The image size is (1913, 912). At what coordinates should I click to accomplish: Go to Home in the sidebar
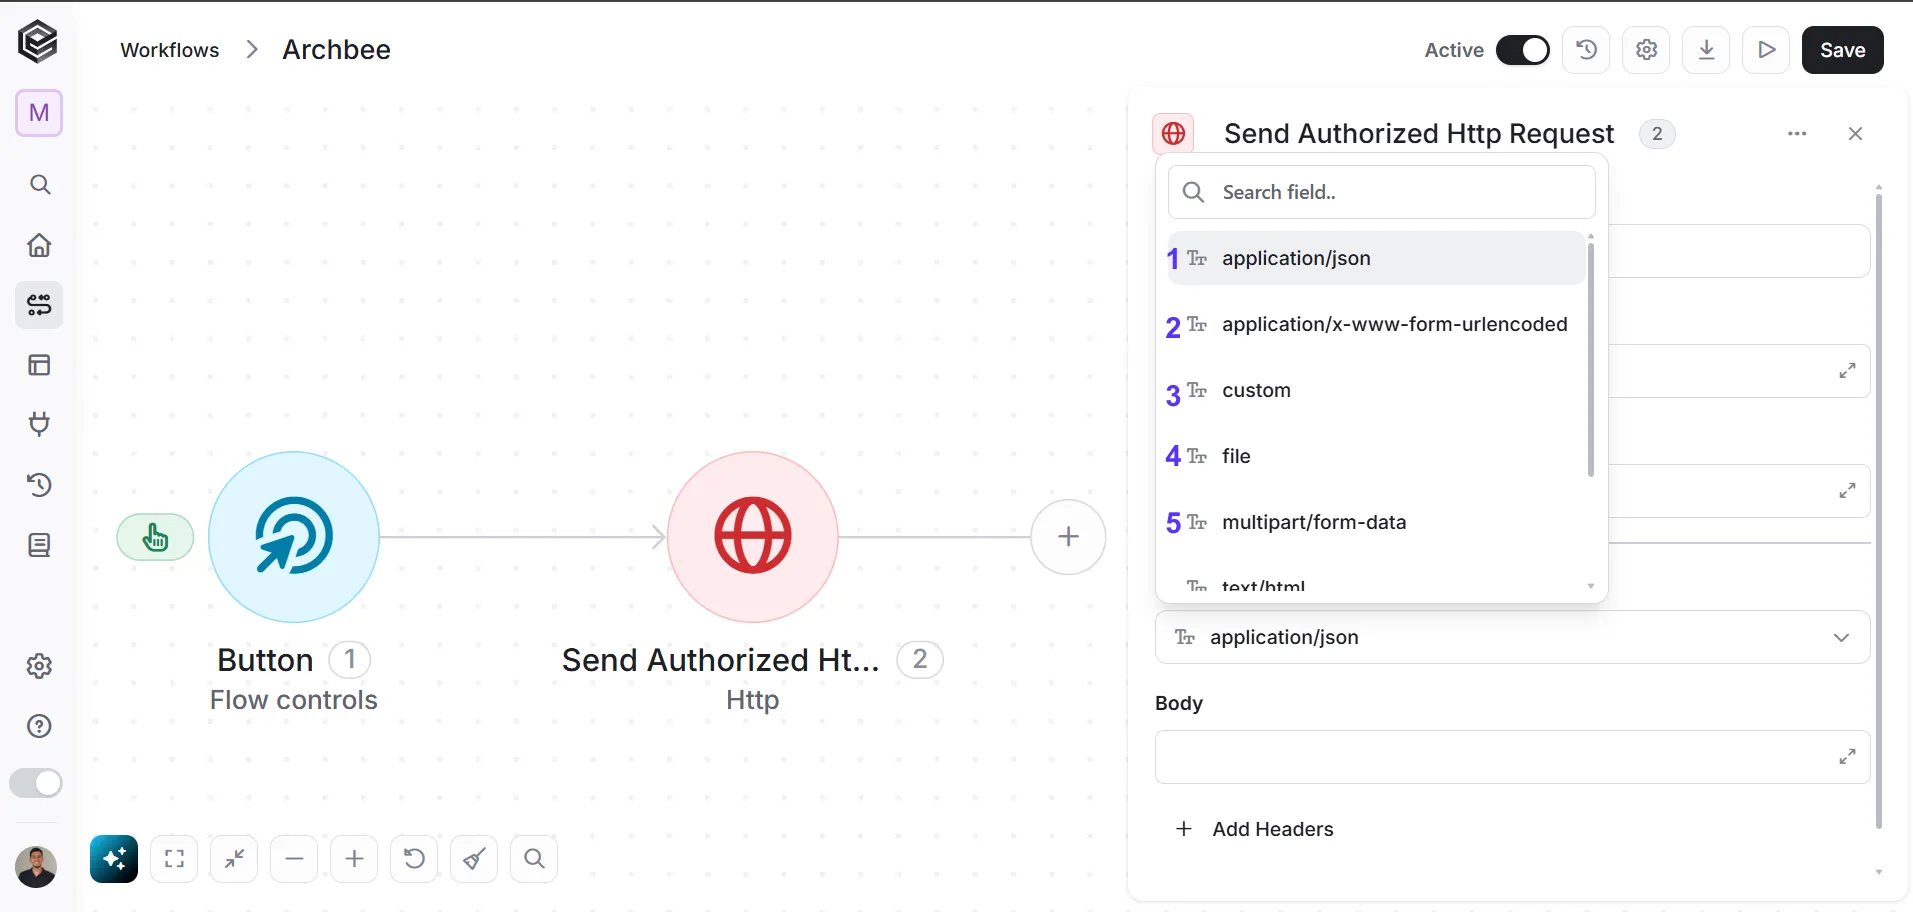point(39,245)
